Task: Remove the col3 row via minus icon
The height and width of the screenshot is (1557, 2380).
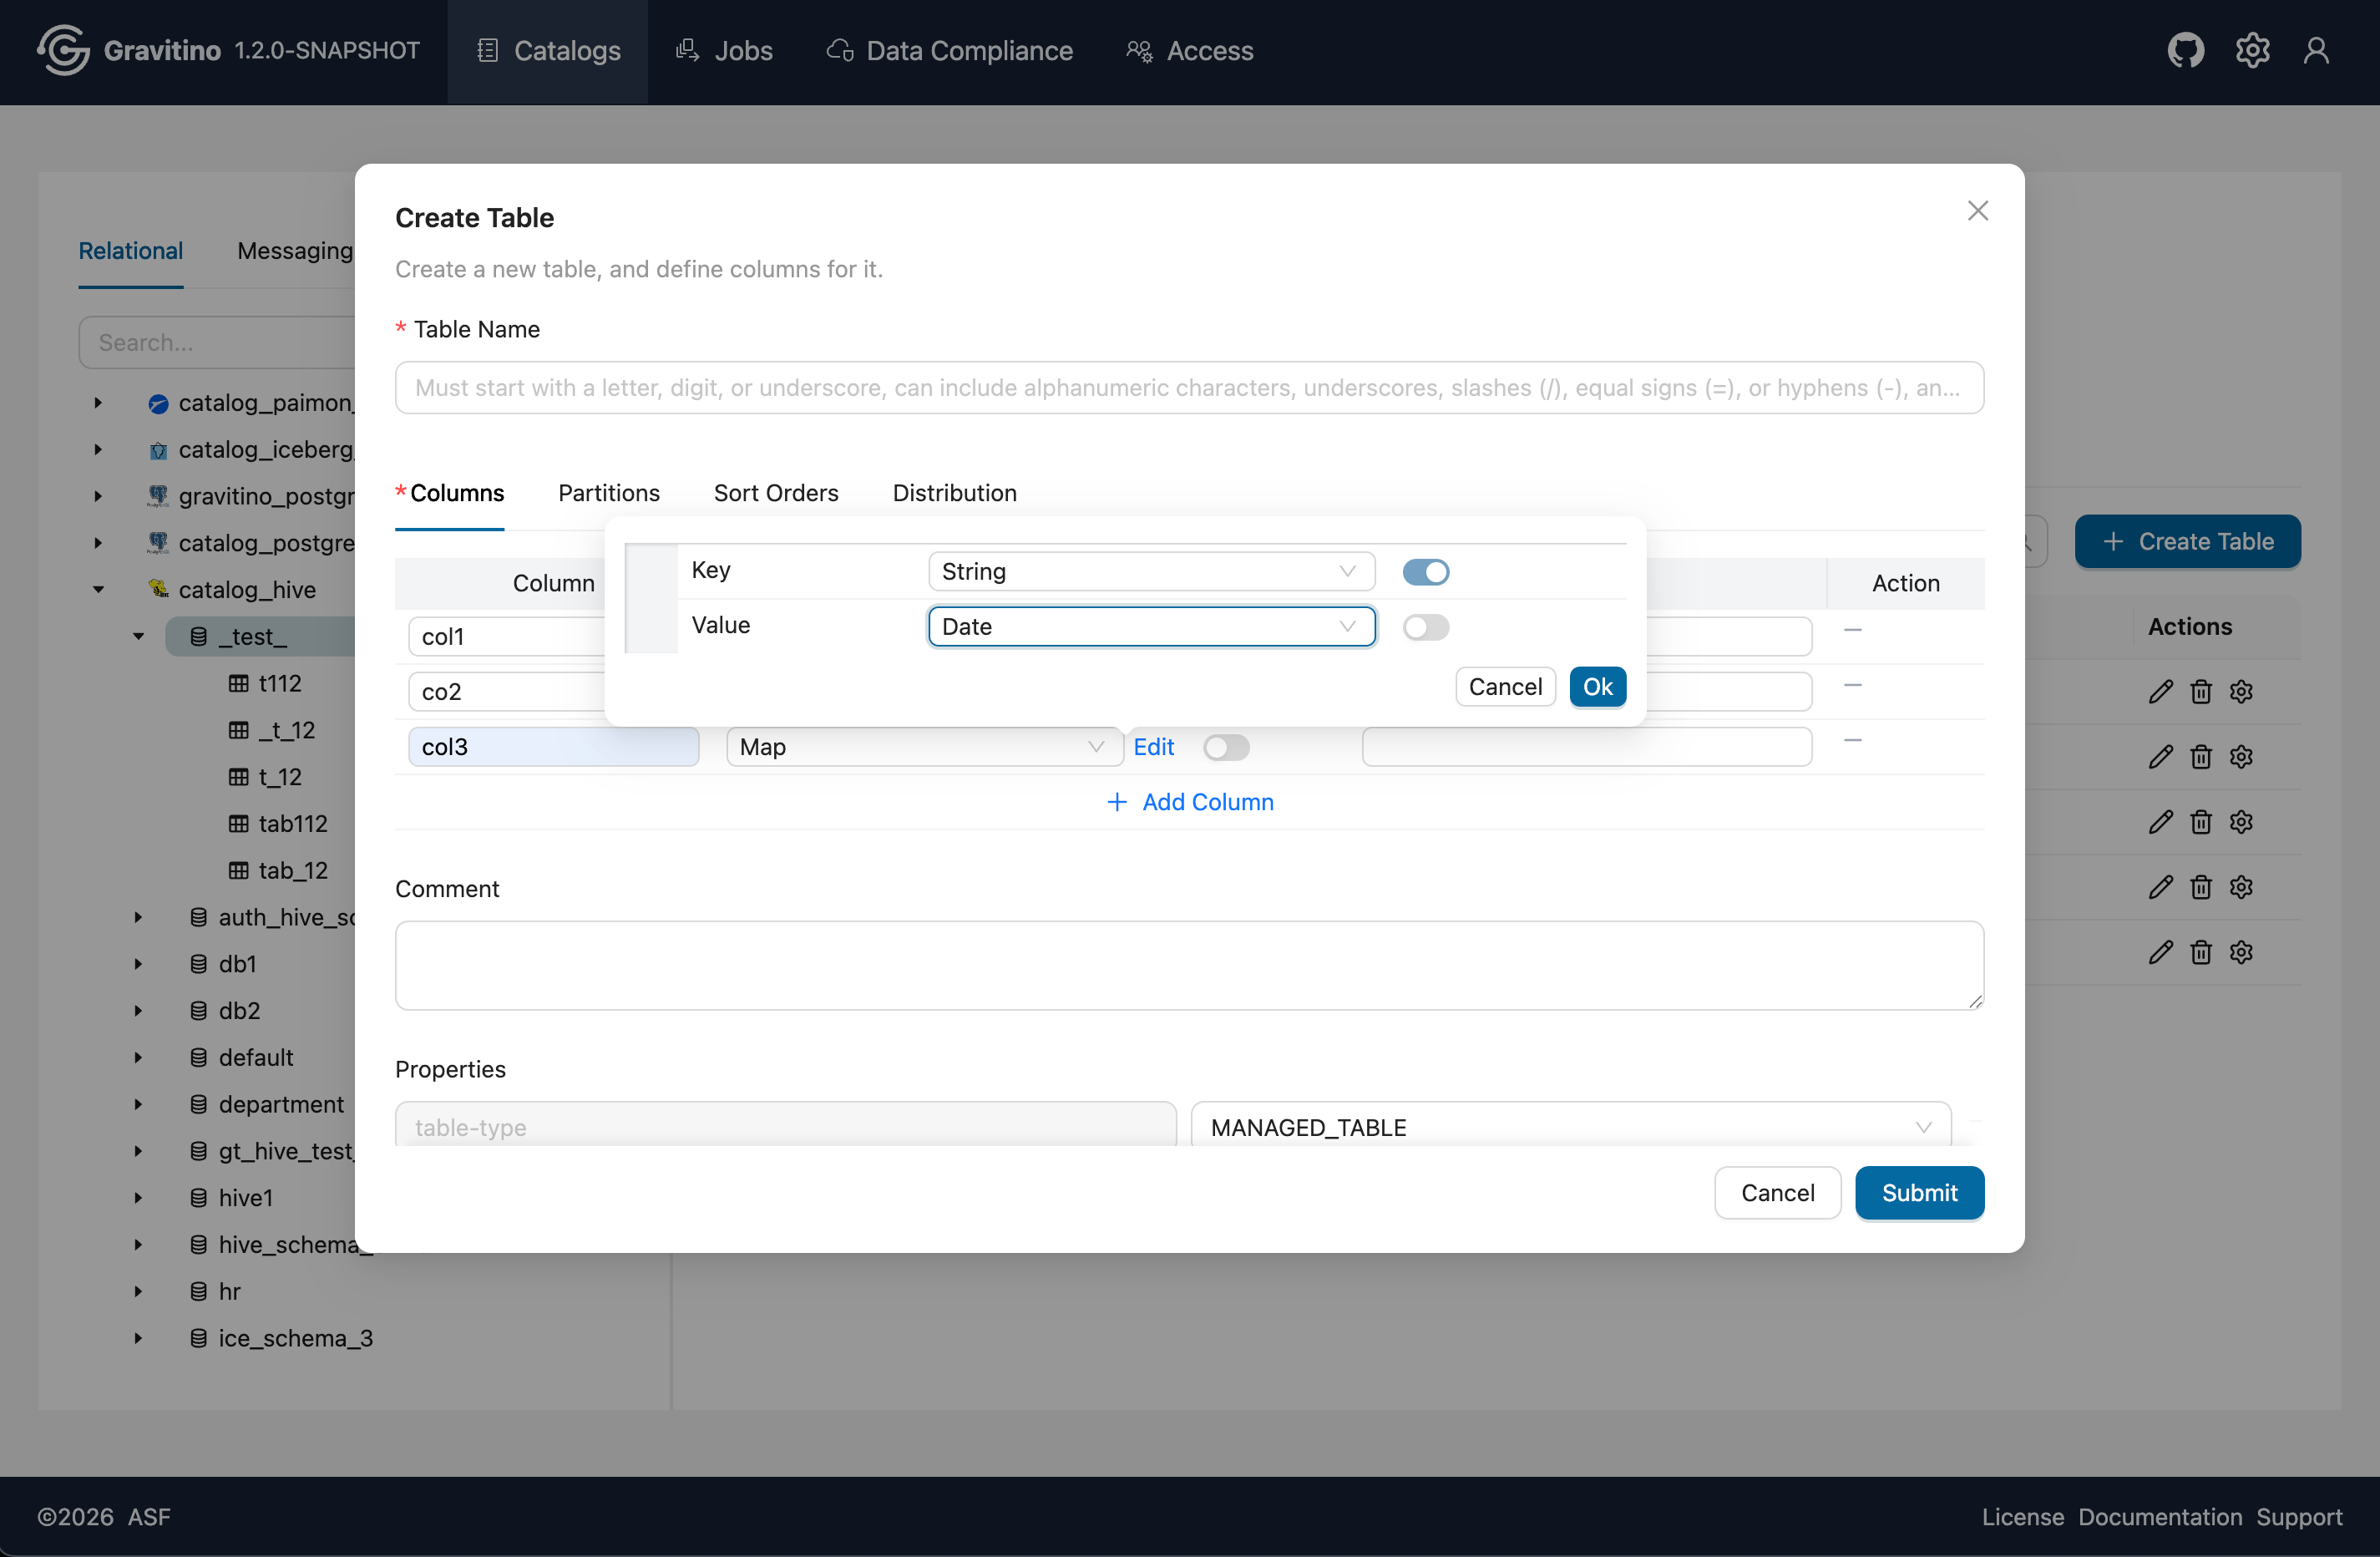Action: click(x=1852, y=741)
